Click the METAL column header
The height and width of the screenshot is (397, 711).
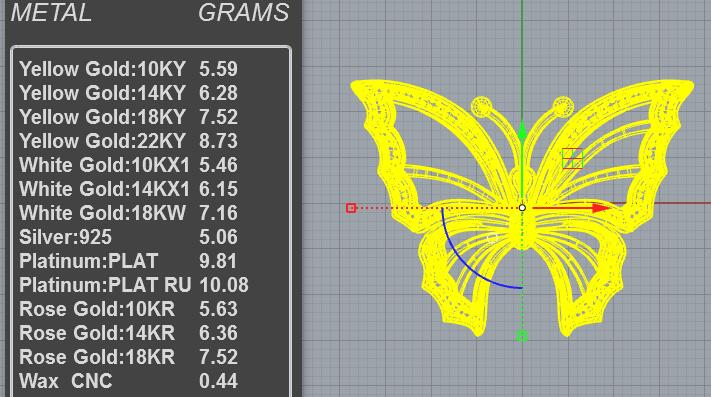point(51,12)
